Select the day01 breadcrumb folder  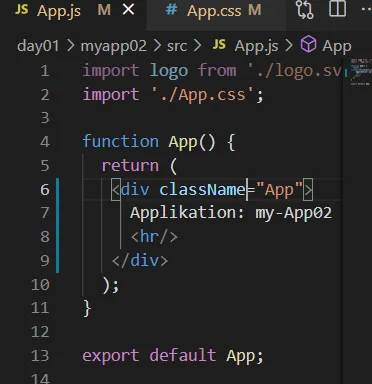click(x=38, y=46)
